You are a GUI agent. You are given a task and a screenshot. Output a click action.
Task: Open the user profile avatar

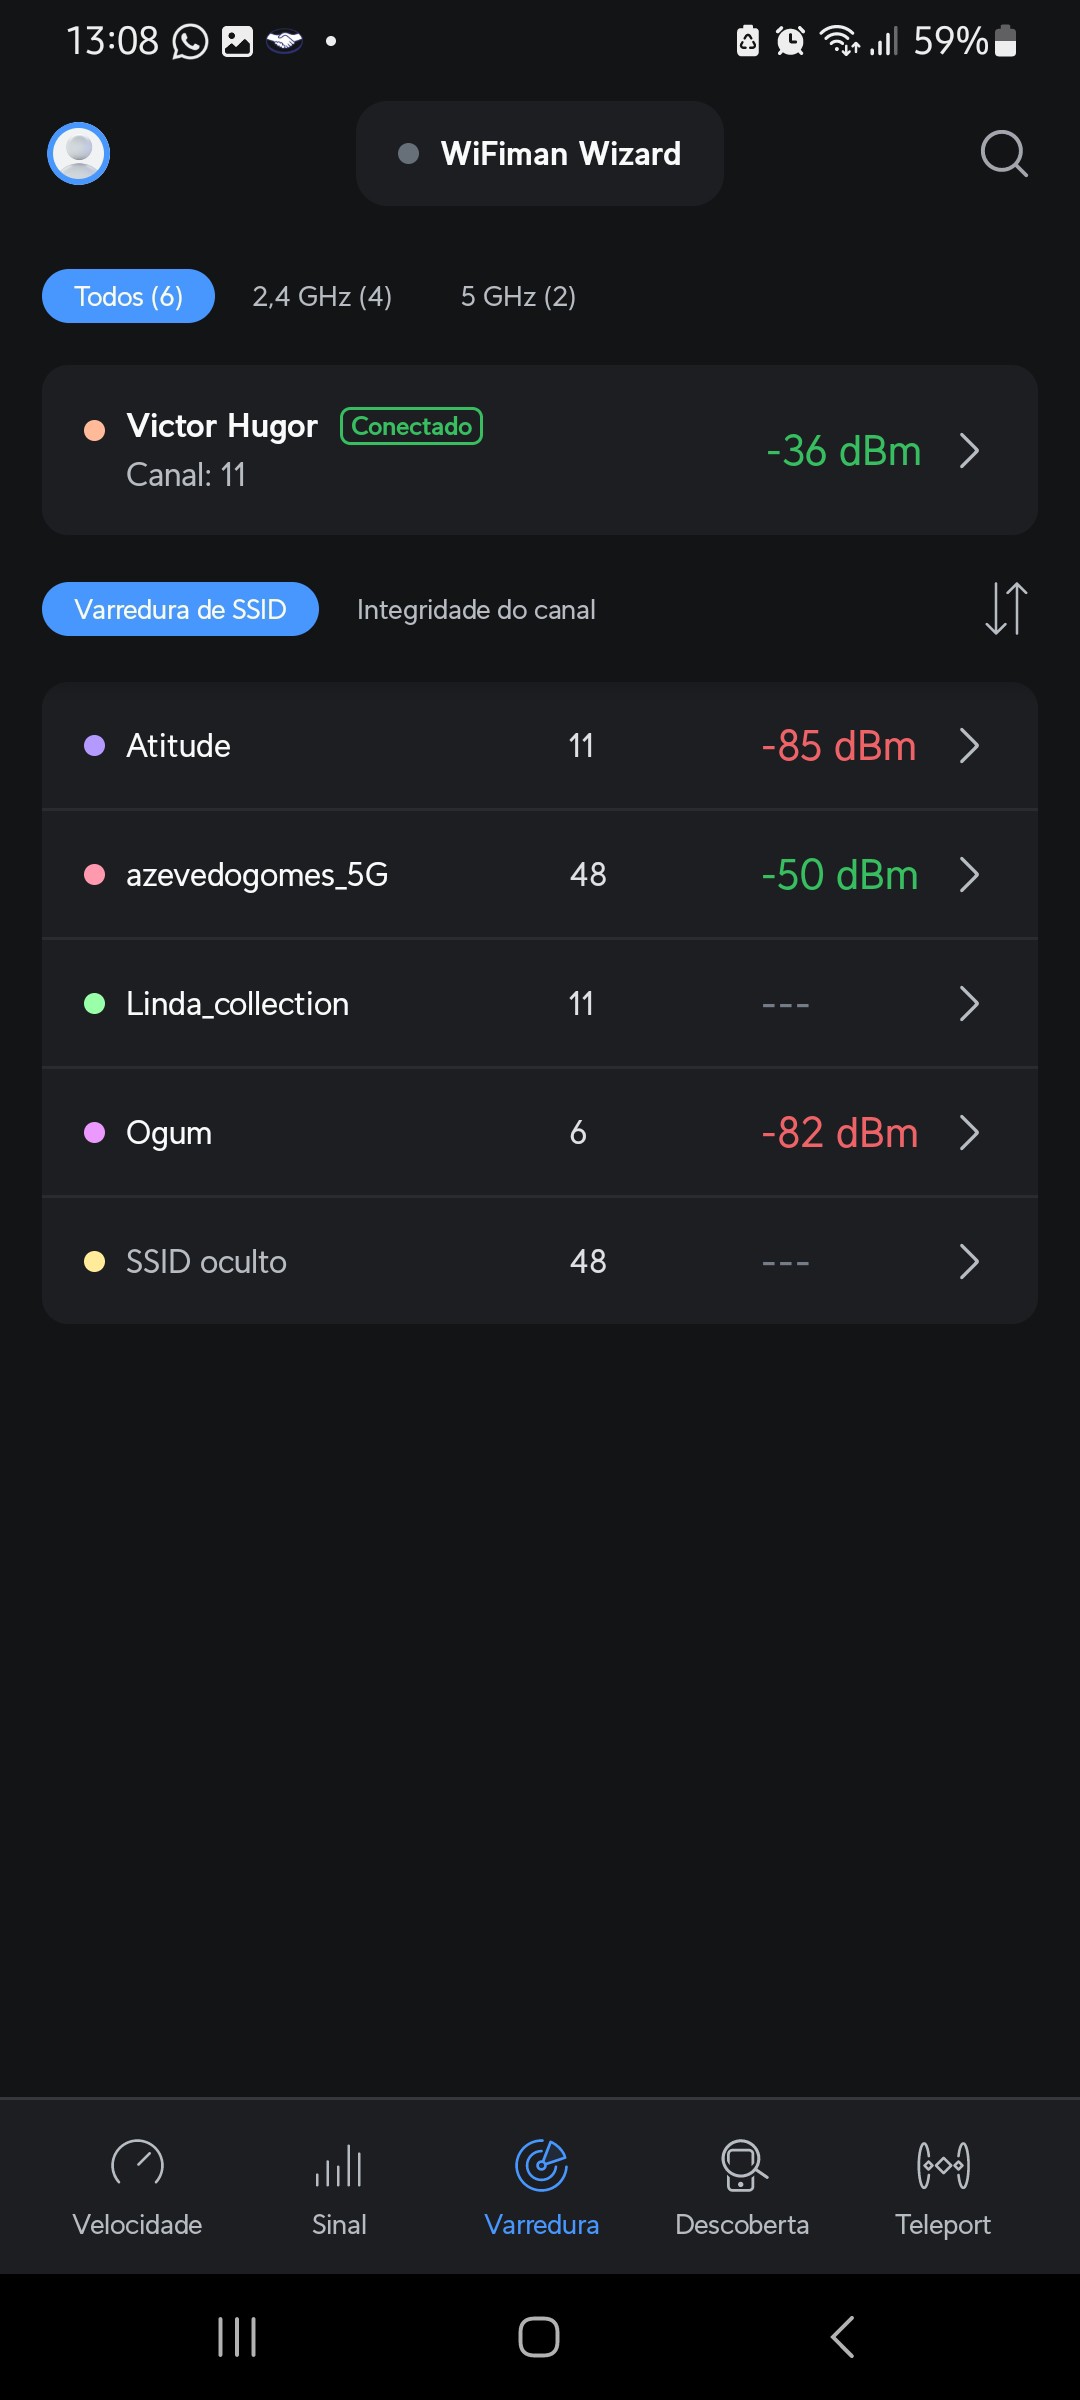coord(78,154)
